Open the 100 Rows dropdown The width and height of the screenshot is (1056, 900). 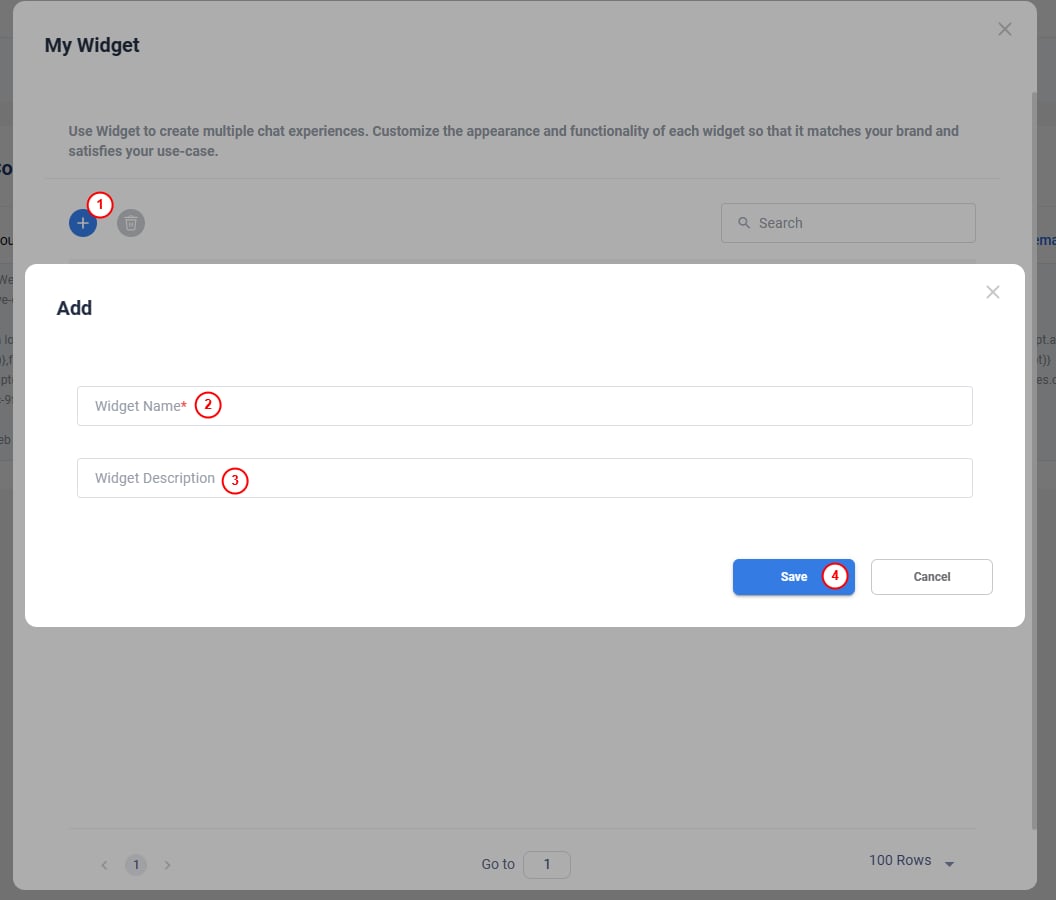pyautogui.click(x=911, y=861)
